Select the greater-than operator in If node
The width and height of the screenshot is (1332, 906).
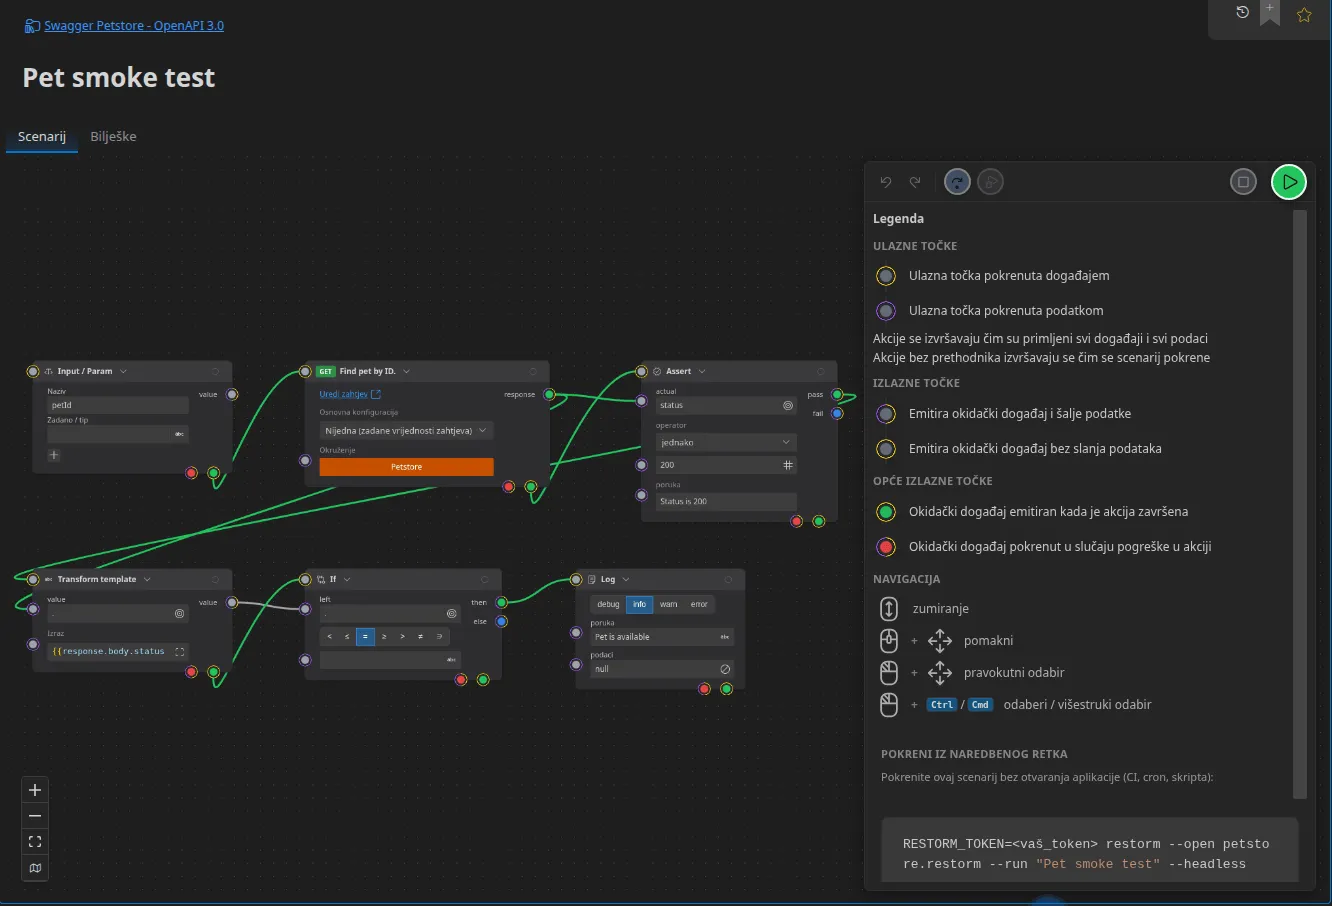pos(402,636)
